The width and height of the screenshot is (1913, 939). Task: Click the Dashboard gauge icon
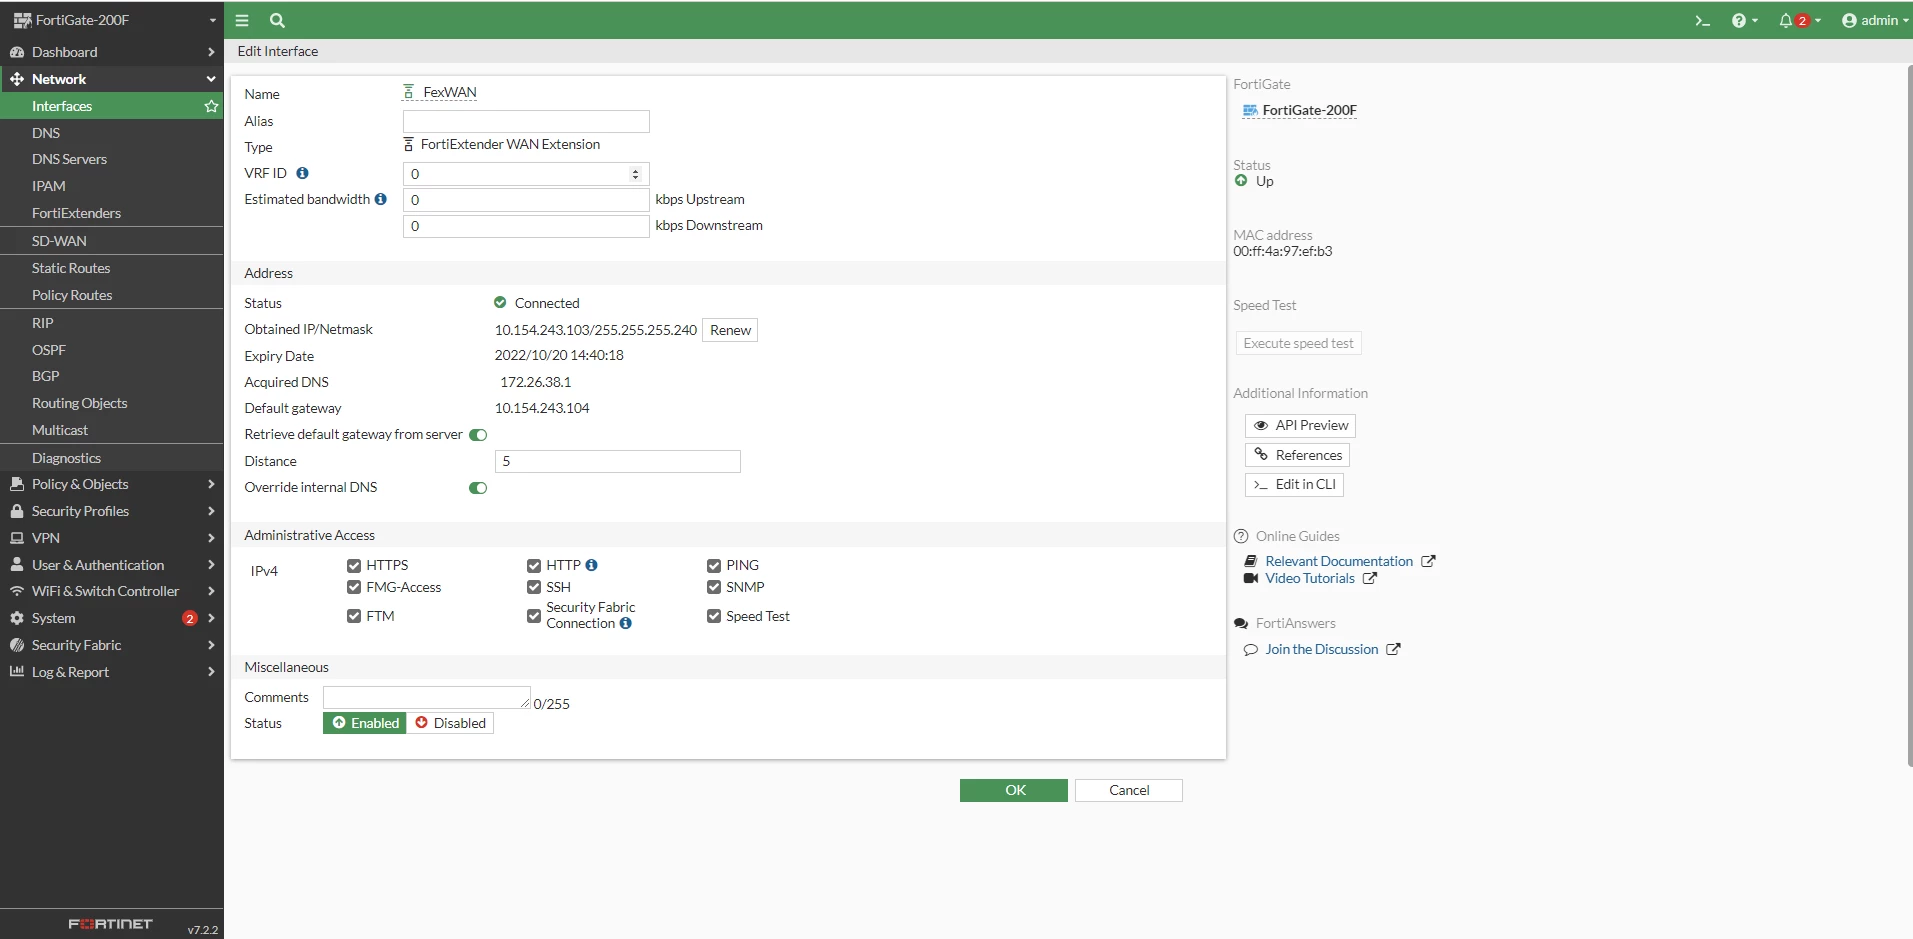pos(17,52)
